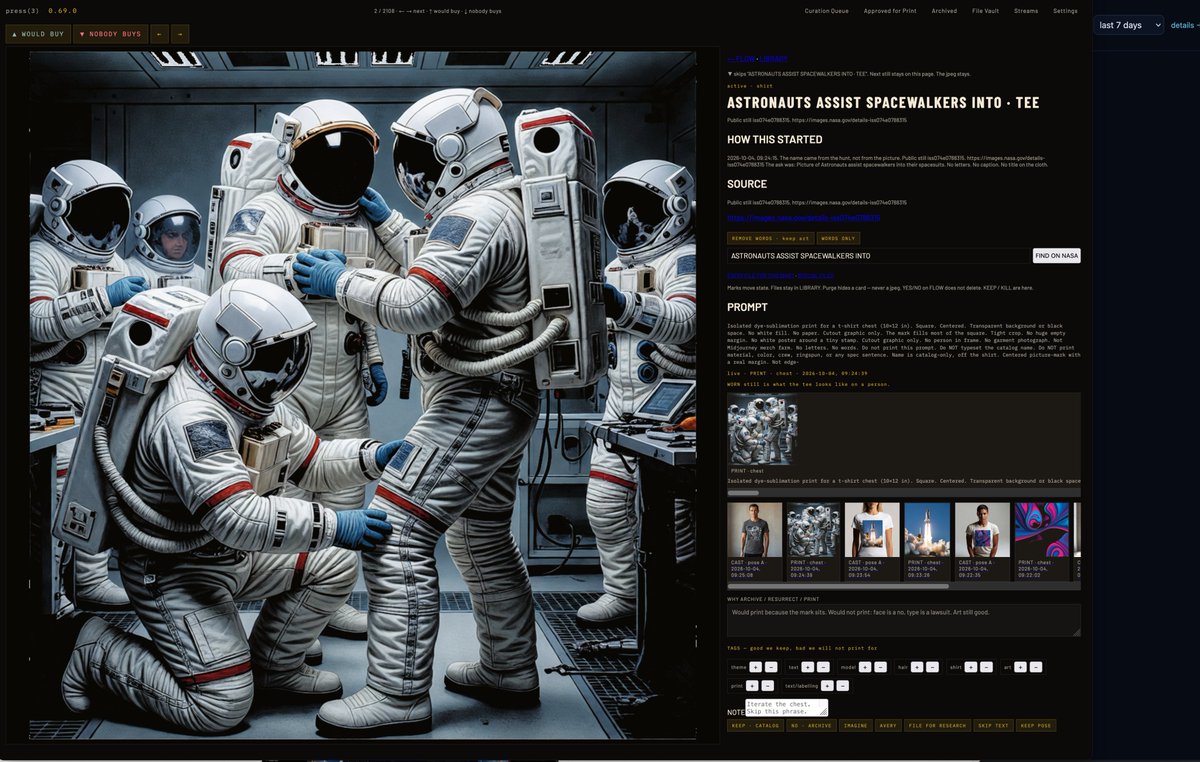Click the plus button beside the text tag
Image resolution: width=1200 pixels, height=762 pixels.
[x=808, y=667]
